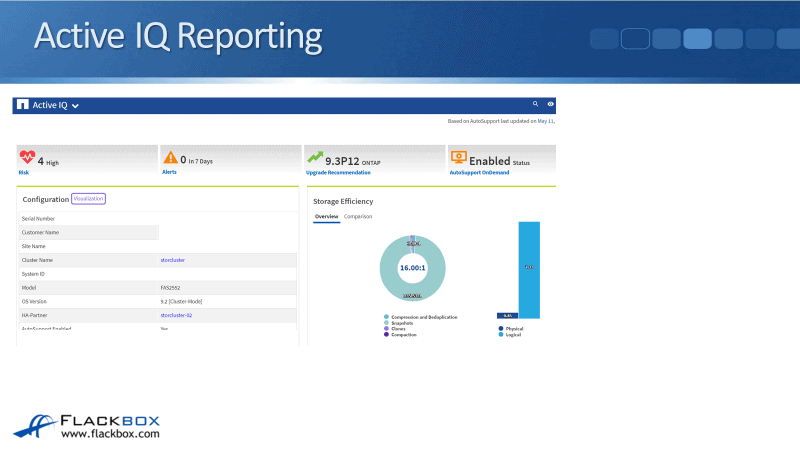Select the Overview tab
The height and width of the screenshot is (450, 800).
(326, 216)
